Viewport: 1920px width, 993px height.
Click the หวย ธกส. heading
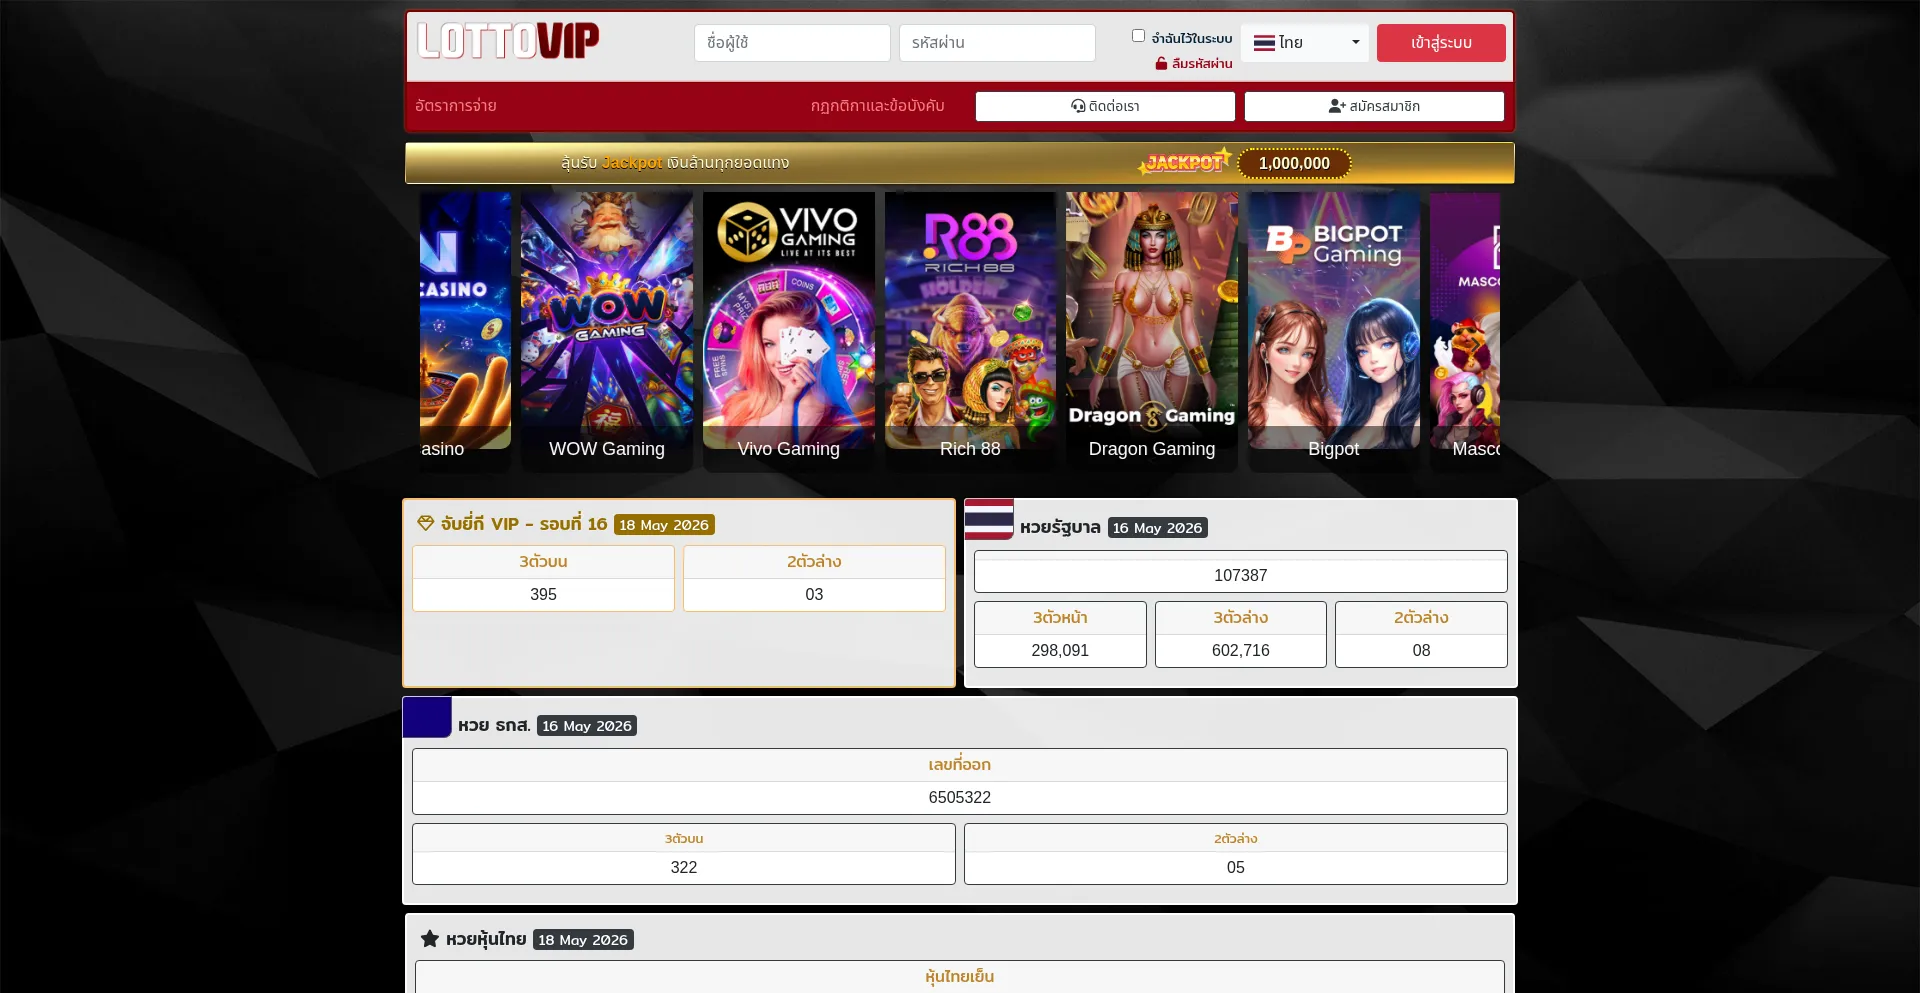pos(494,725)
